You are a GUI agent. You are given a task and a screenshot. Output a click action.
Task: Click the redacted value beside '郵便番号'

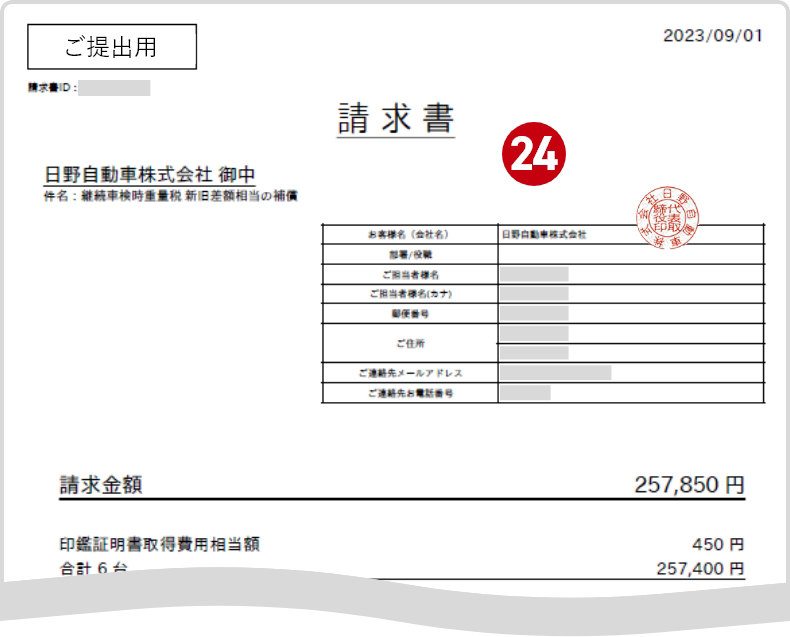click(x=534, y=313)
